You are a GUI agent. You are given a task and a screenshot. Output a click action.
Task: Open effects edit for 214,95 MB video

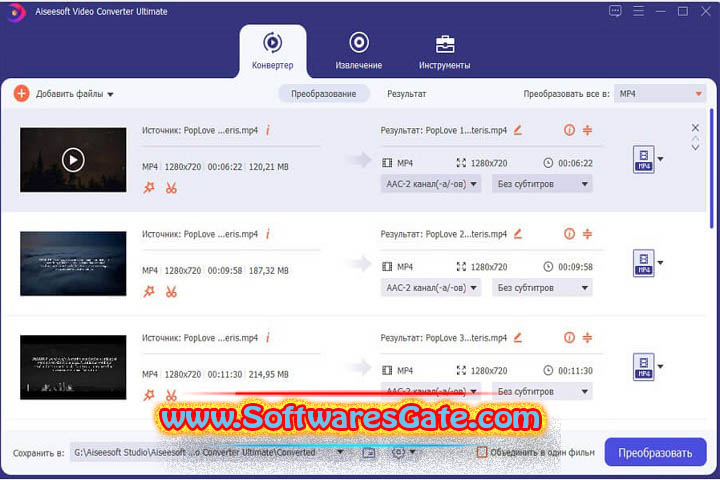149,395
